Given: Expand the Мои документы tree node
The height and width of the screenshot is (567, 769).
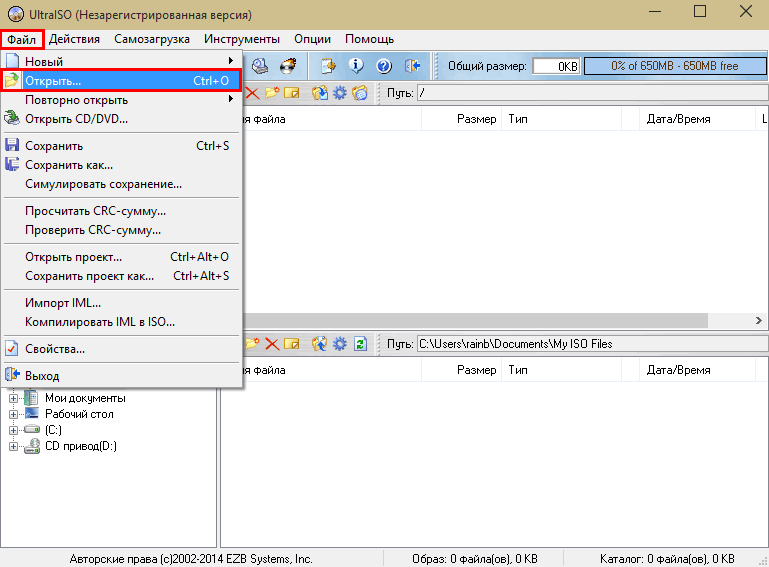Looking at the screenshot, I should (x=13, y=398).
